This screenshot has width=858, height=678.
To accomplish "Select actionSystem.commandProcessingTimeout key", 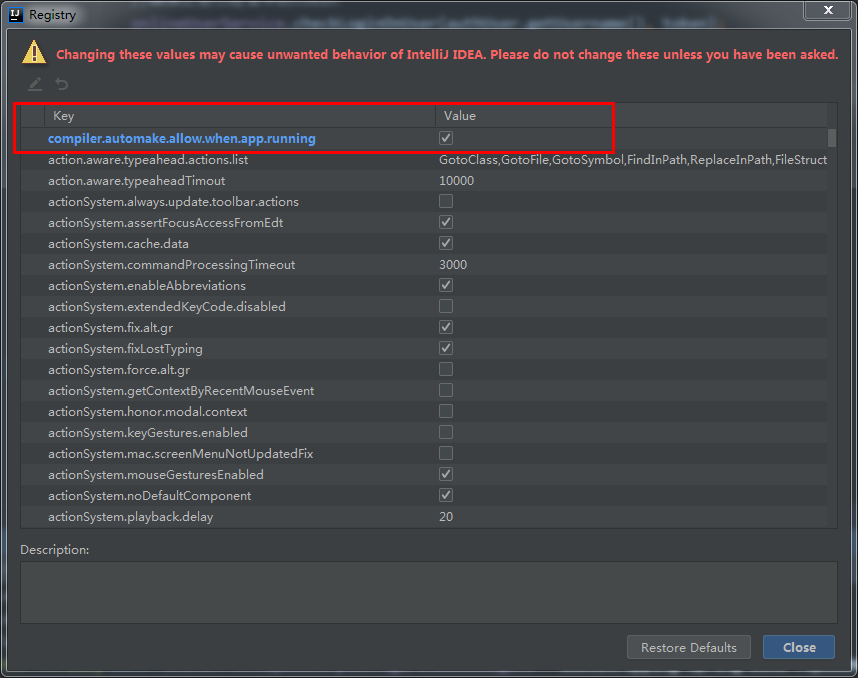I will pos(171,265).
